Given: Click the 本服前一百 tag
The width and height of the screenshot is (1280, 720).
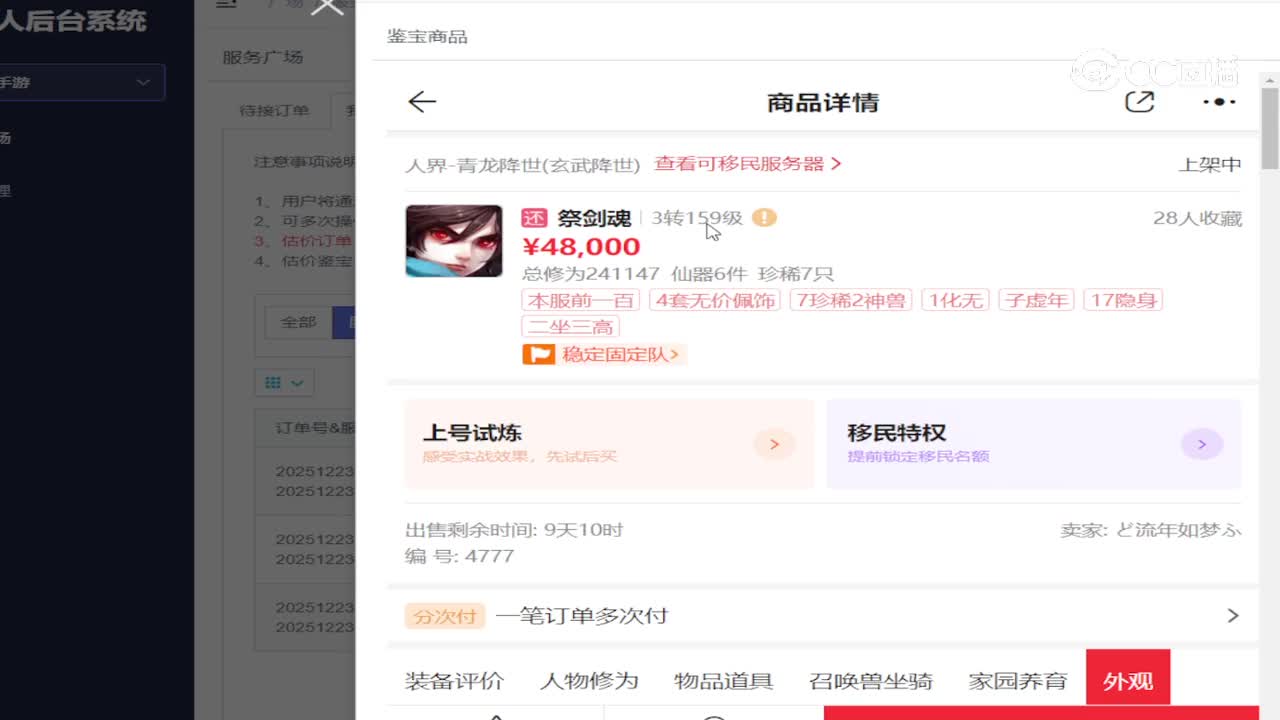Looking at the screenshot, I should pyautogui.click(x=580, y=299).
